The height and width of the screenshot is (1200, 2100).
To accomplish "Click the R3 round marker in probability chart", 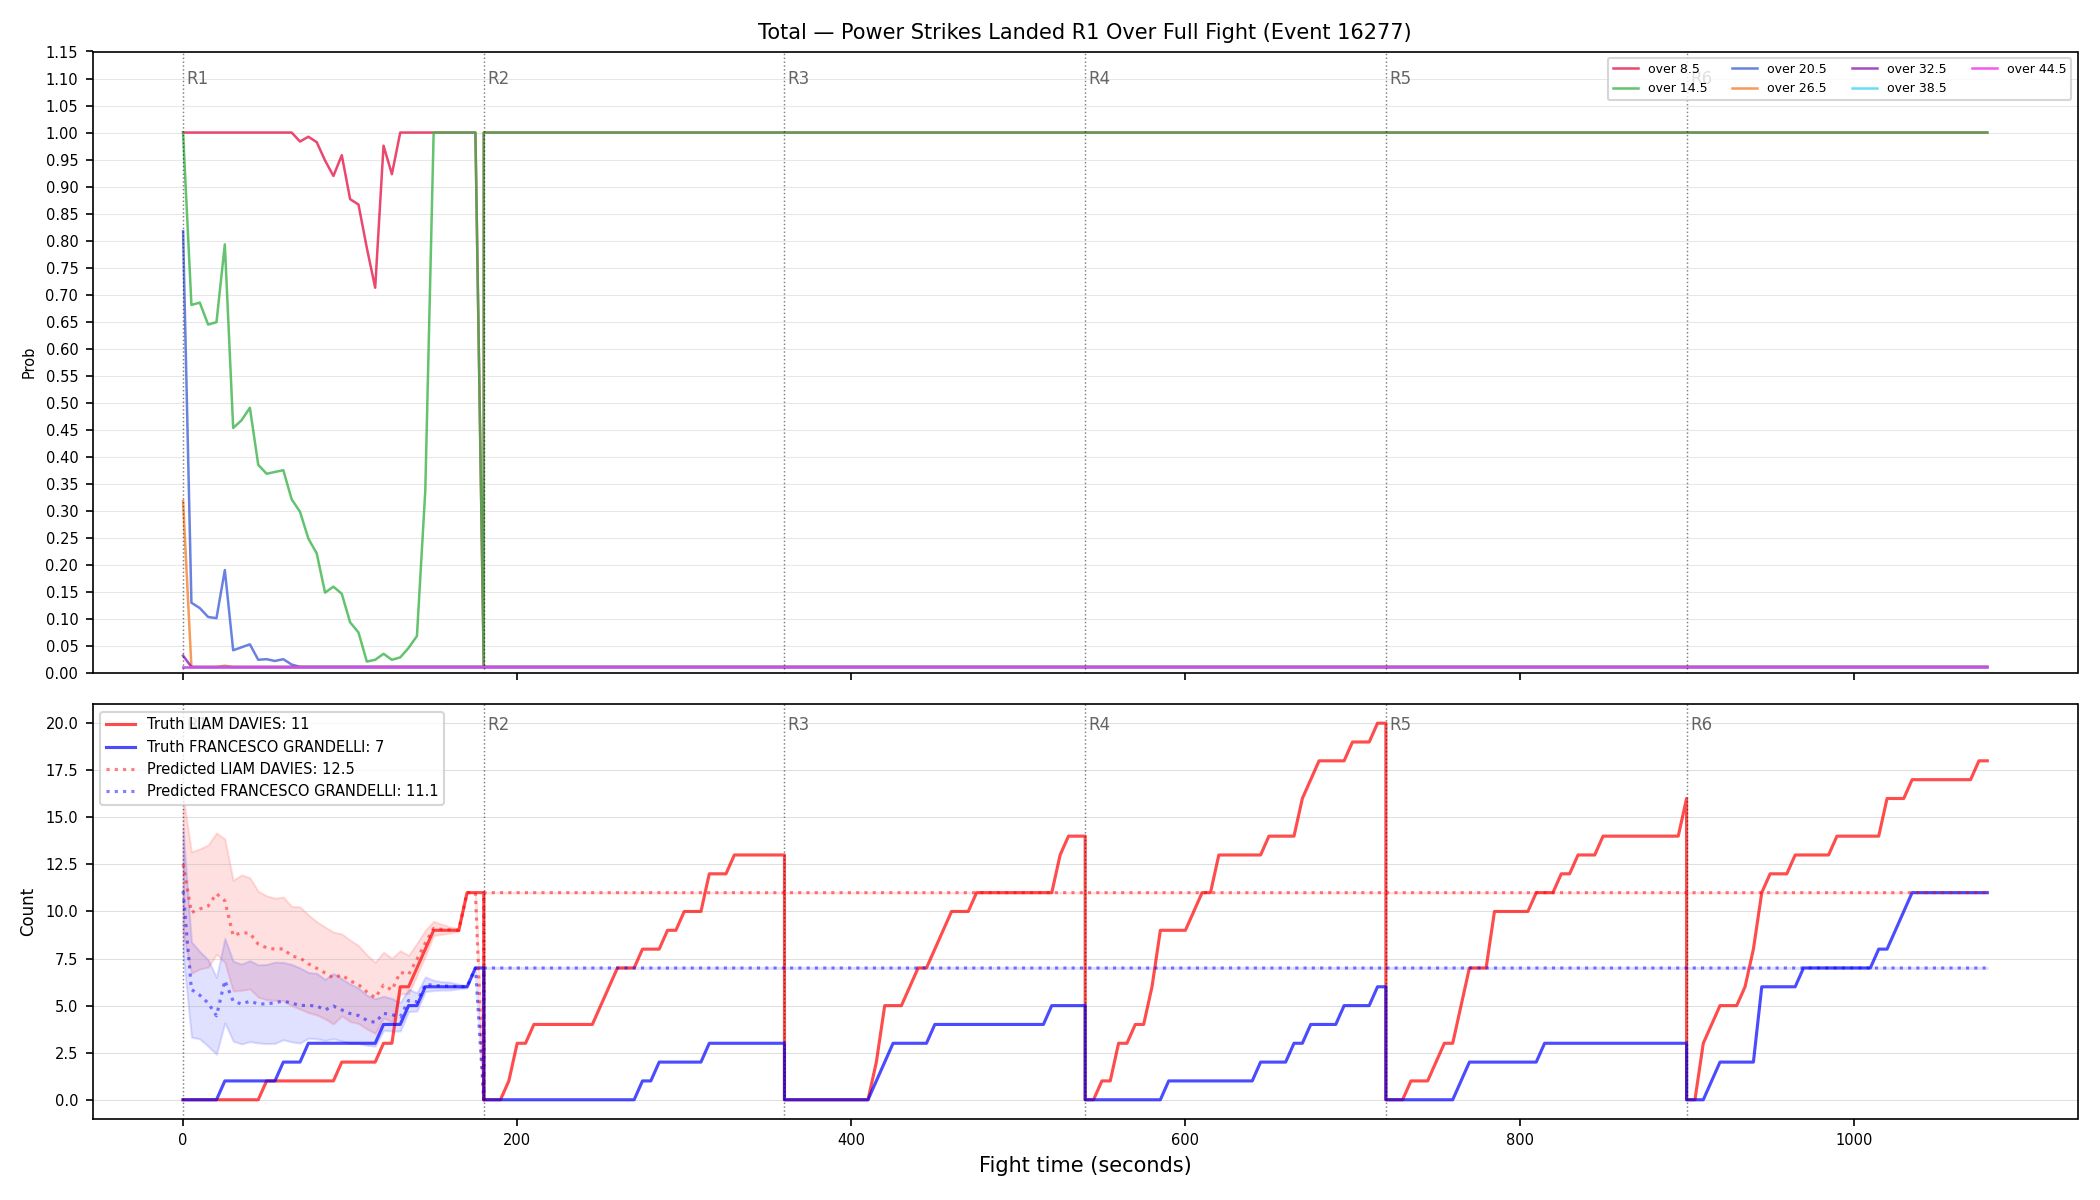I will tap(798, 78).
